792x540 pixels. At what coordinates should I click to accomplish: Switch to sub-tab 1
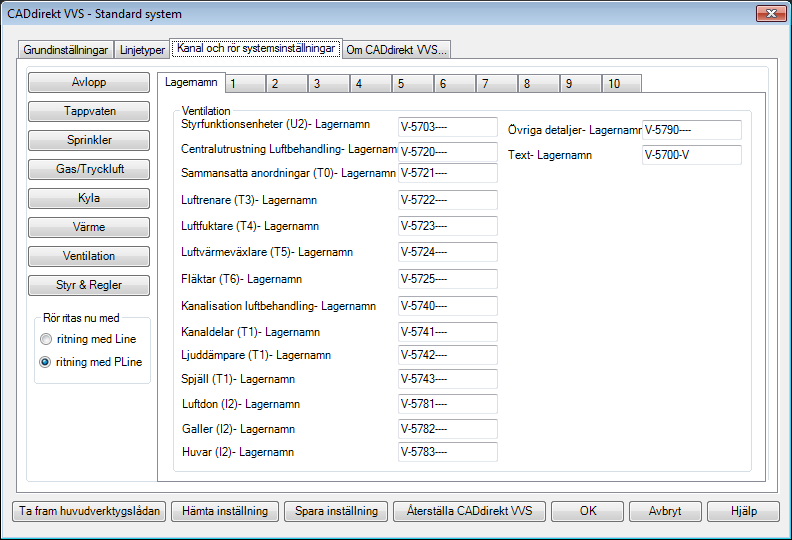click(245, 84)
